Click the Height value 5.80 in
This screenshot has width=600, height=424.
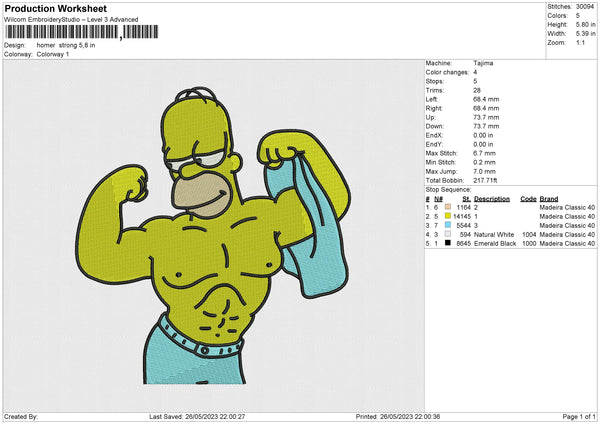click(585, 24)
